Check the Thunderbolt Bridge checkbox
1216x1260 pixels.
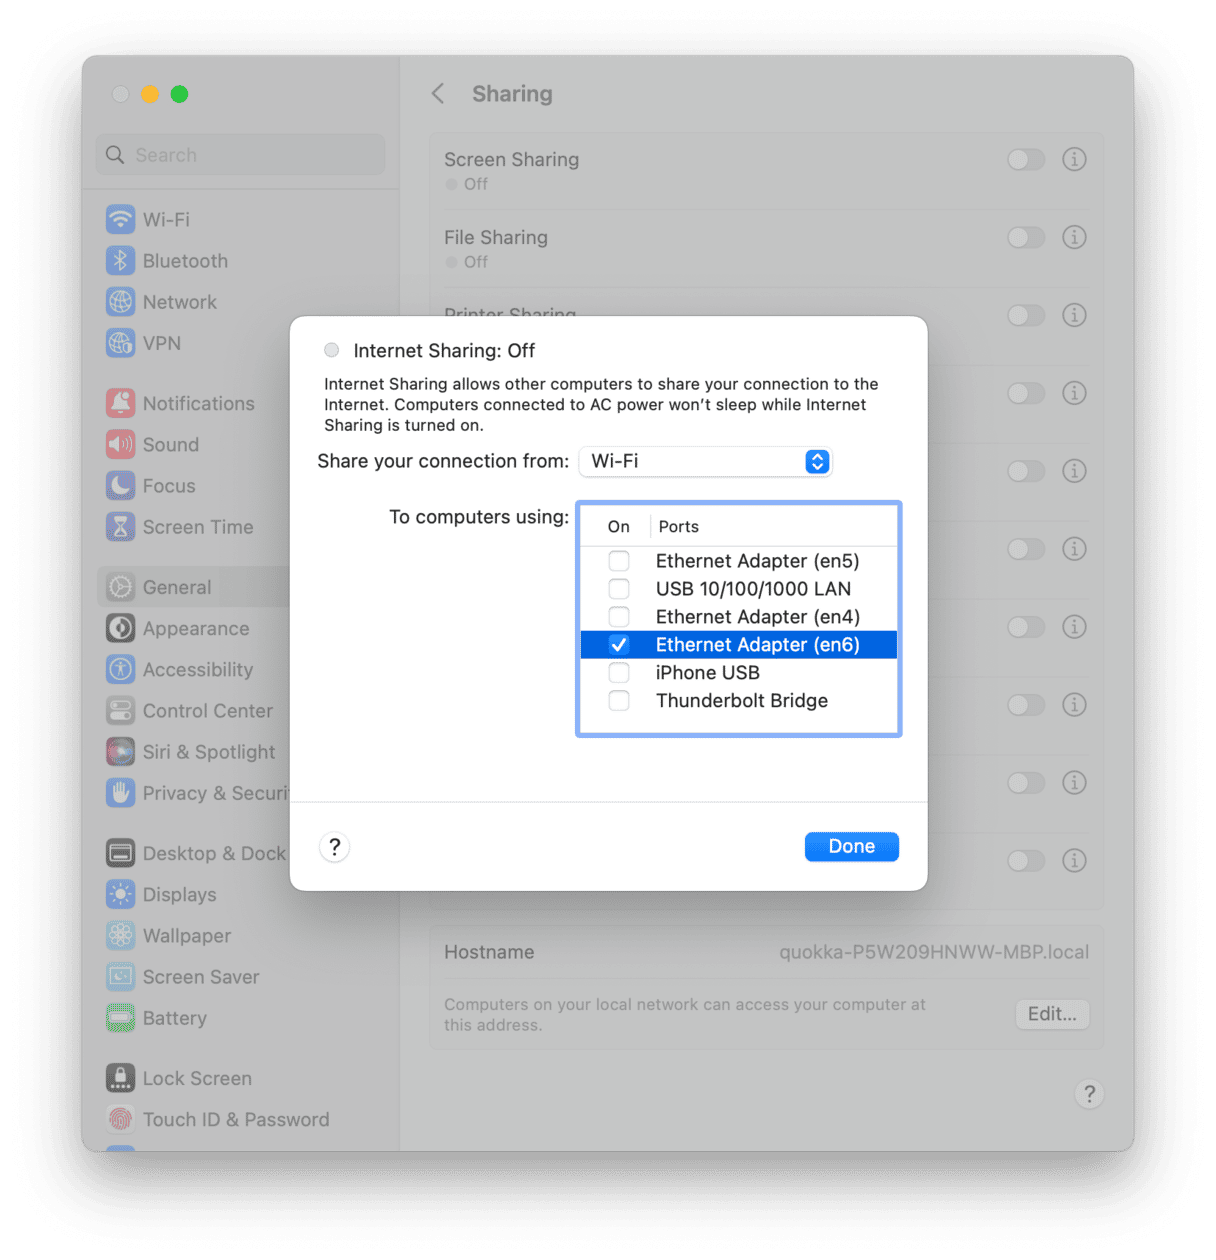619,701
